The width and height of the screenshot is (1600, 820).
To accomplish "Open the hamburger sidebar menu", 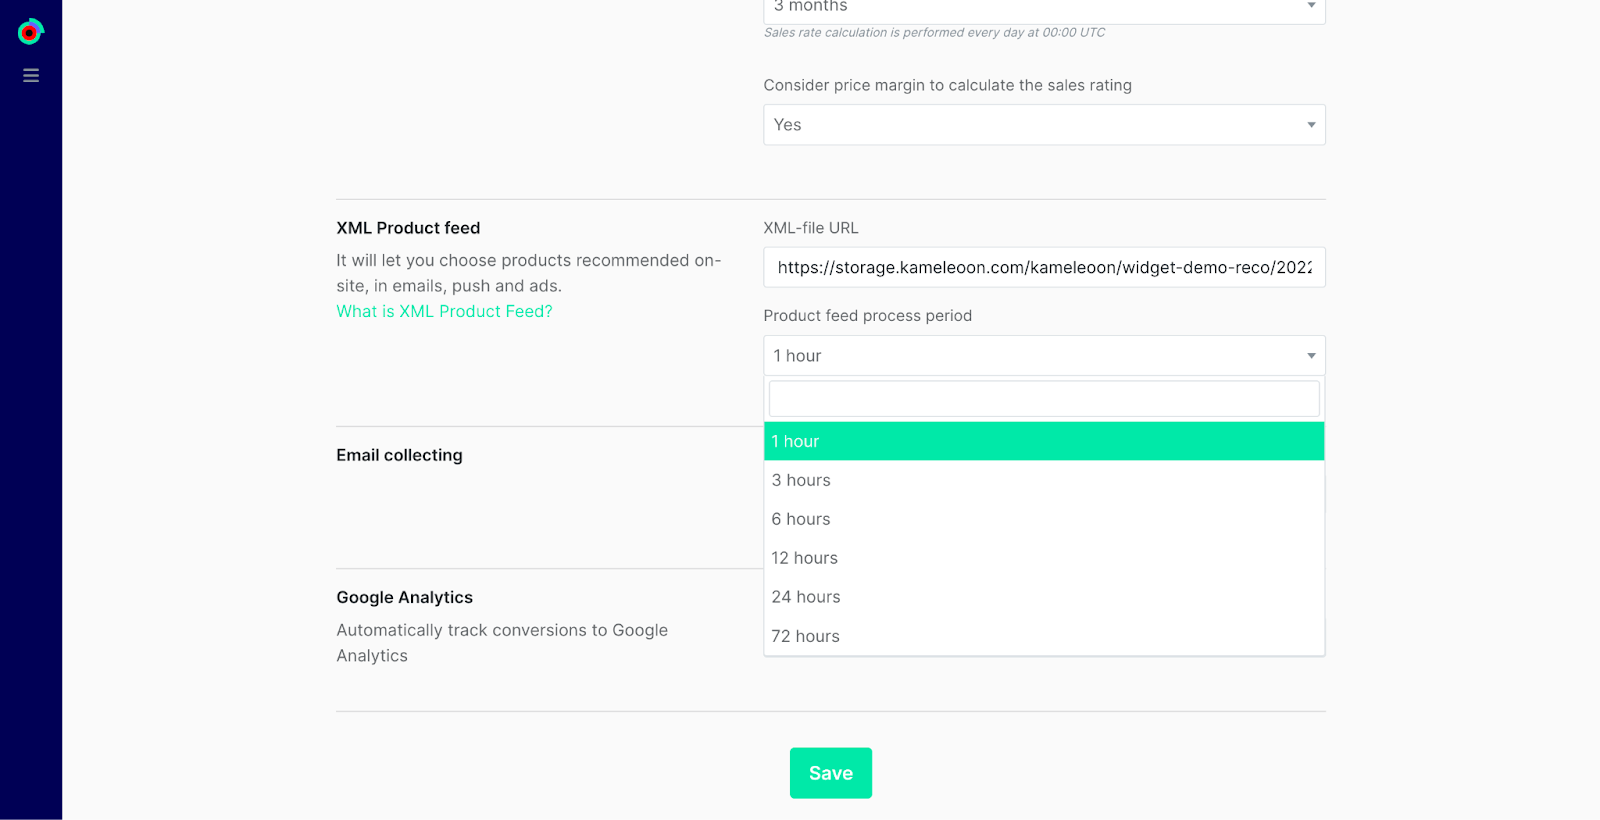I will coord(31,76).
